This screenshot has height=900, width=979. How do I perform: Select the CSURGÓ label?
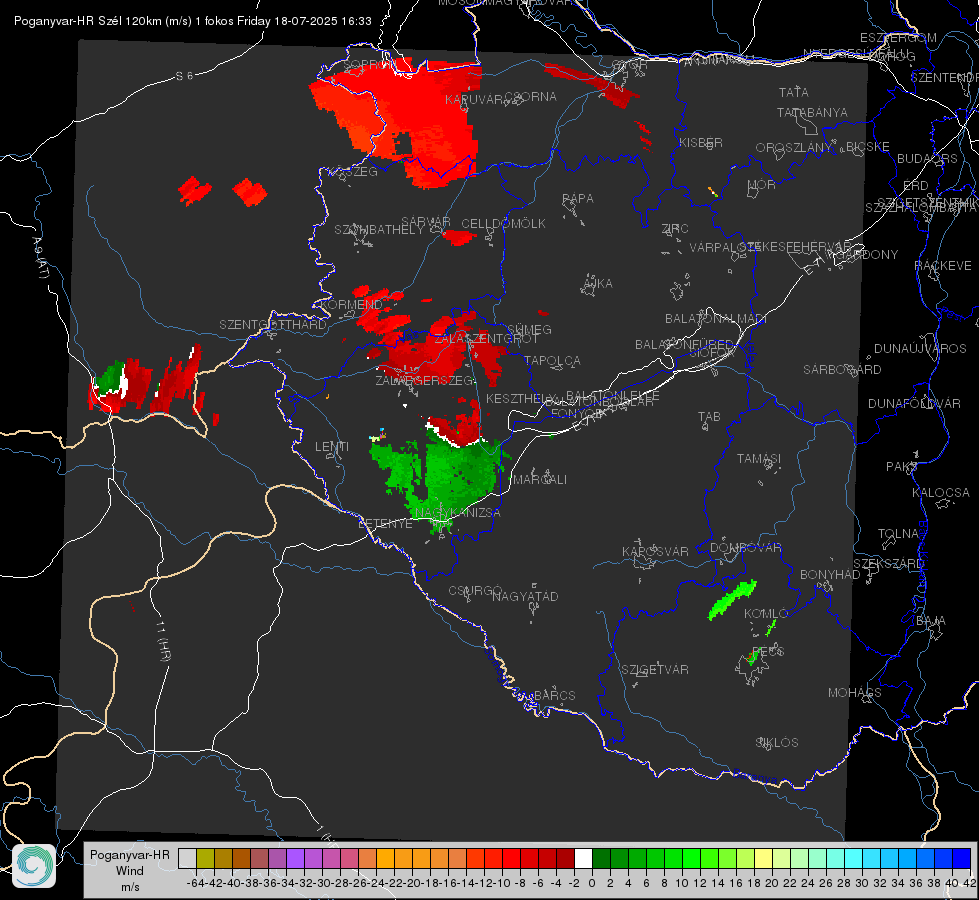pyautogui.click(x=475, y=590)
